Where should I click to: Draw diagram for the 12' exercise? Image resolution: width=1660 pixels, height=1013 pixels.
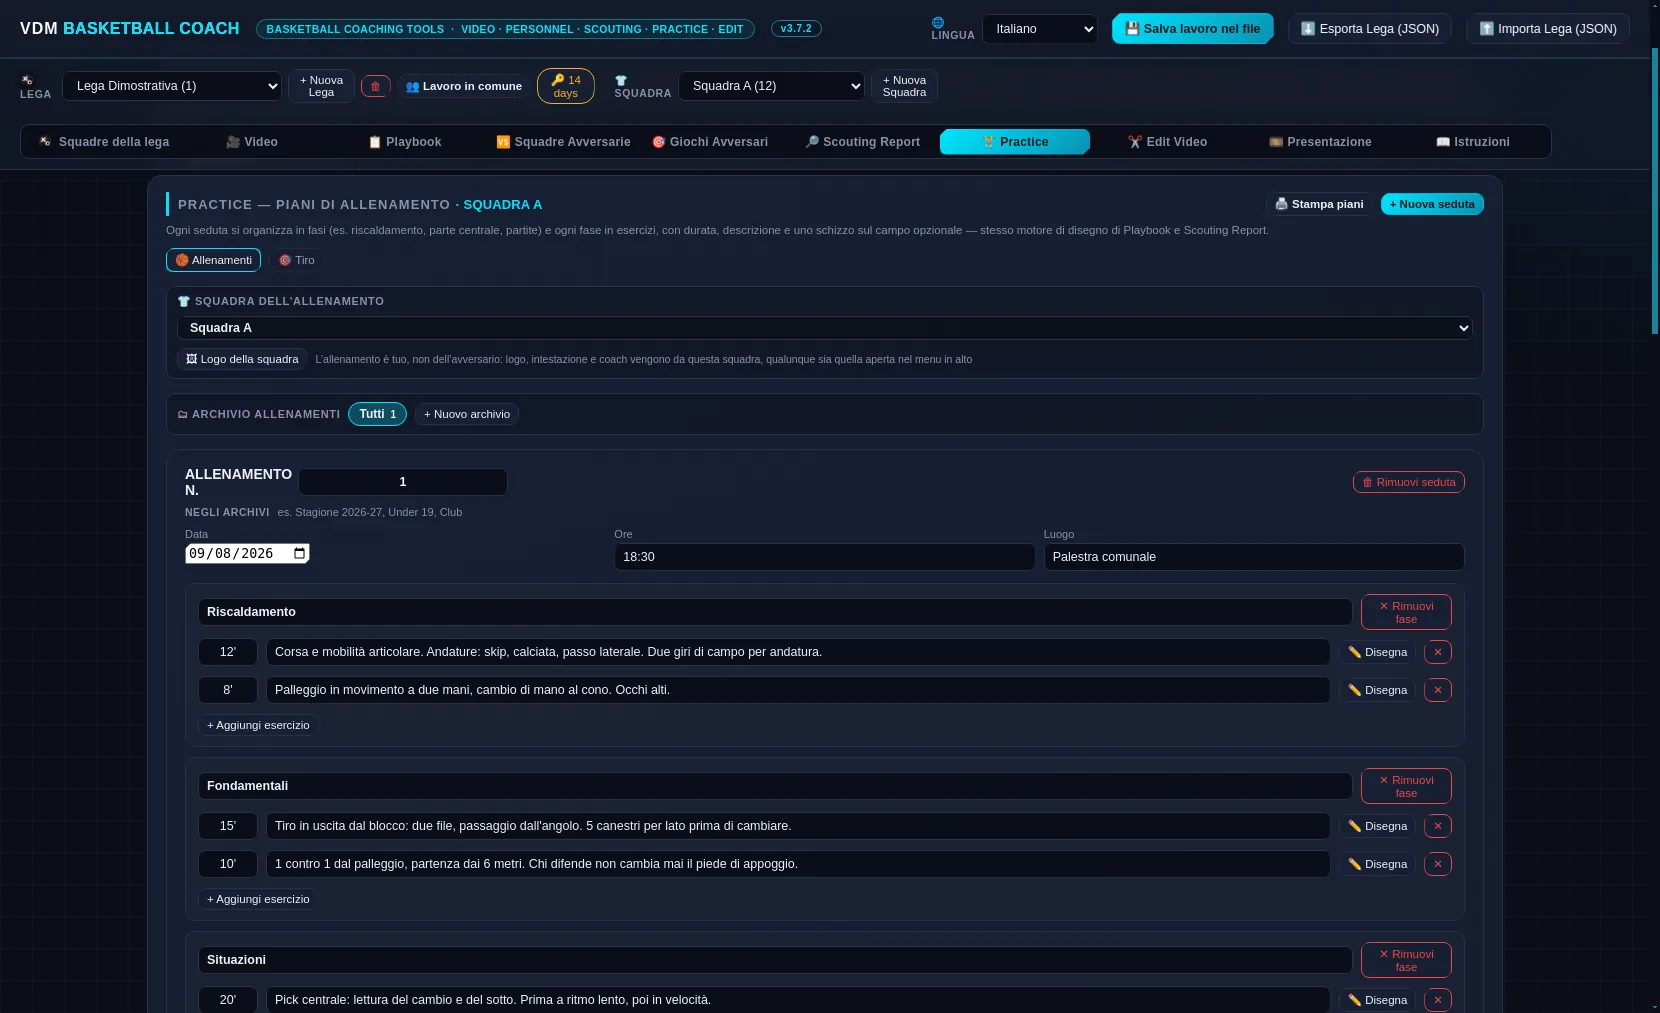[x=1377, y=652]
